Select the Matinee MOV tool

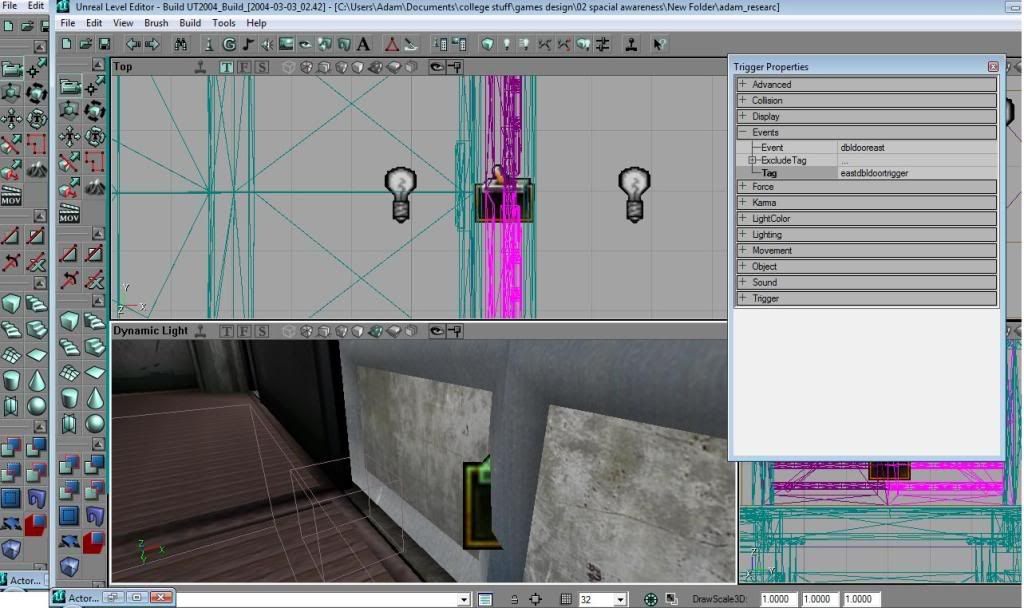70,214
